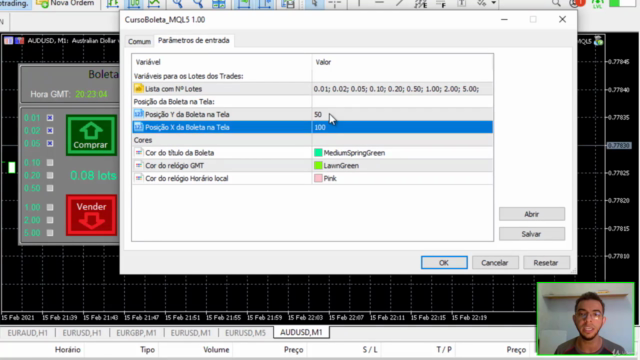Click color icon beside Cor do relógio Horário local
Image resolution: width=640 pixels, height=360 pixels.
138,178
